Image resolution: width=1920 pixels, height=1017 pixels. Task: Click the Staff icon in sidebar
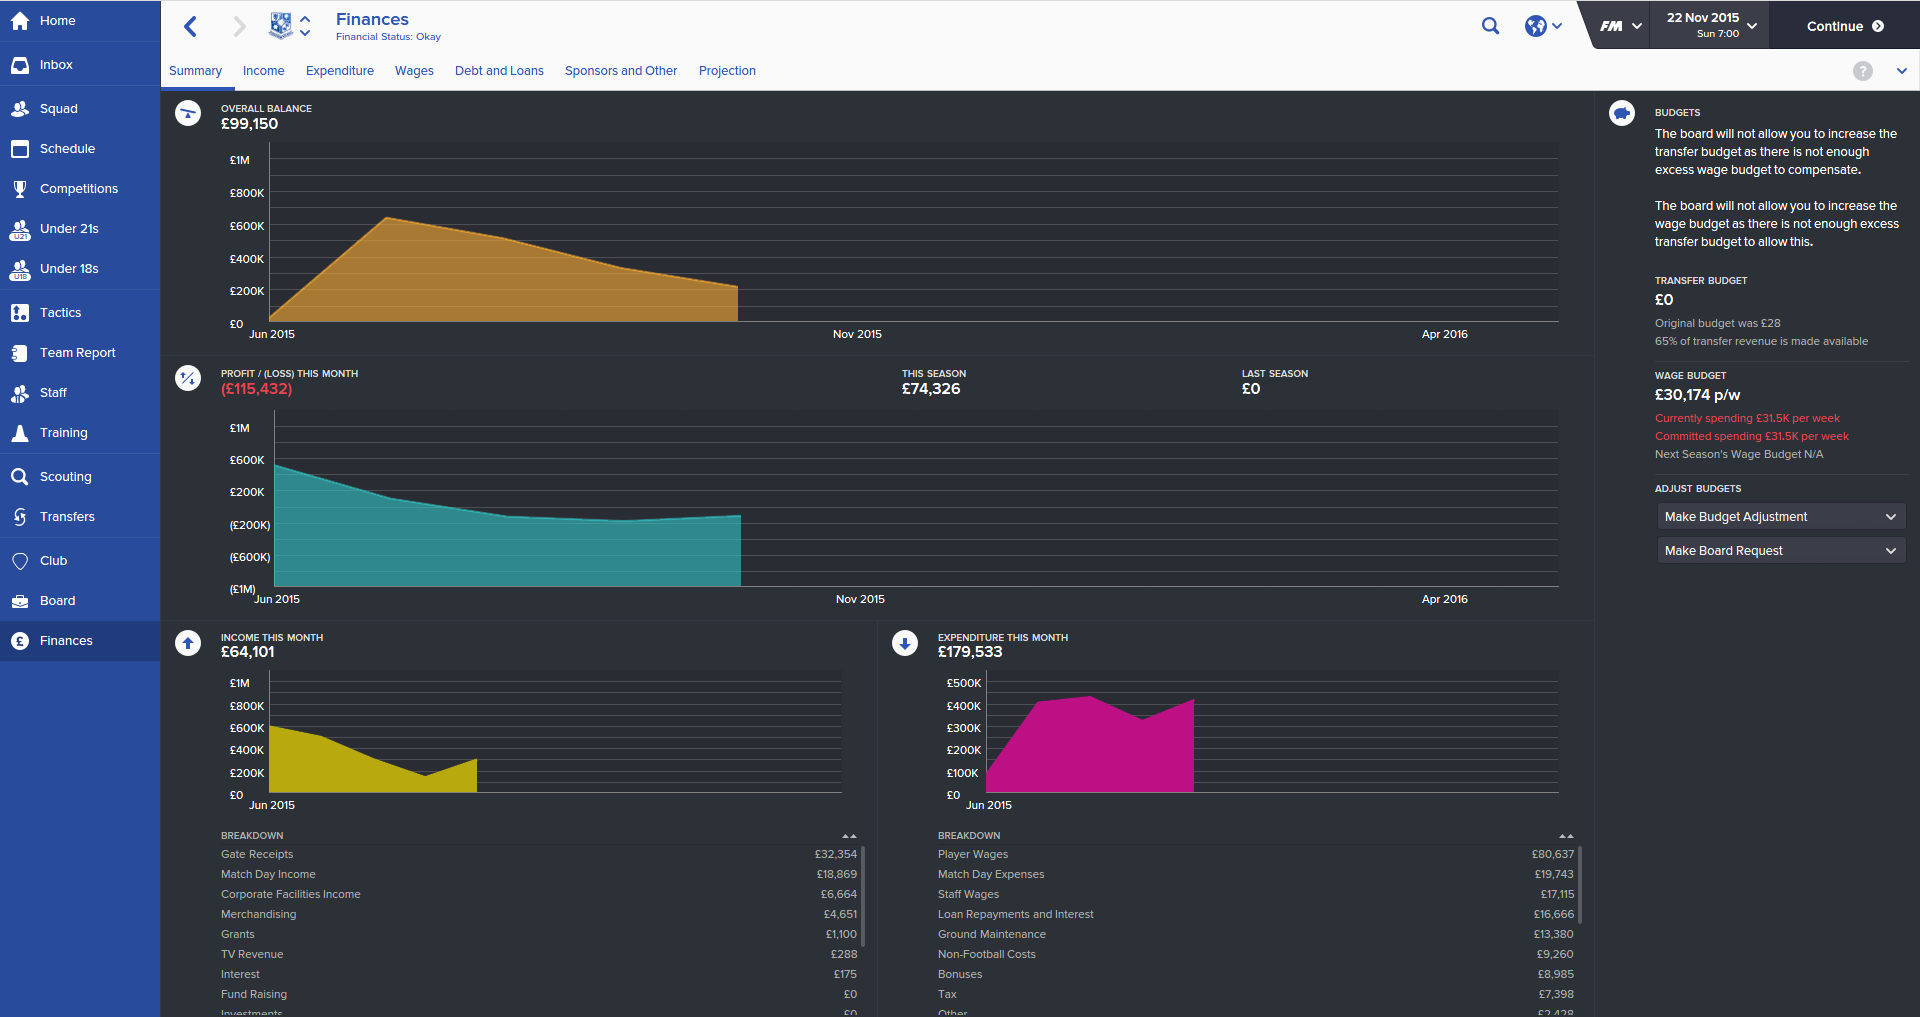20,393
